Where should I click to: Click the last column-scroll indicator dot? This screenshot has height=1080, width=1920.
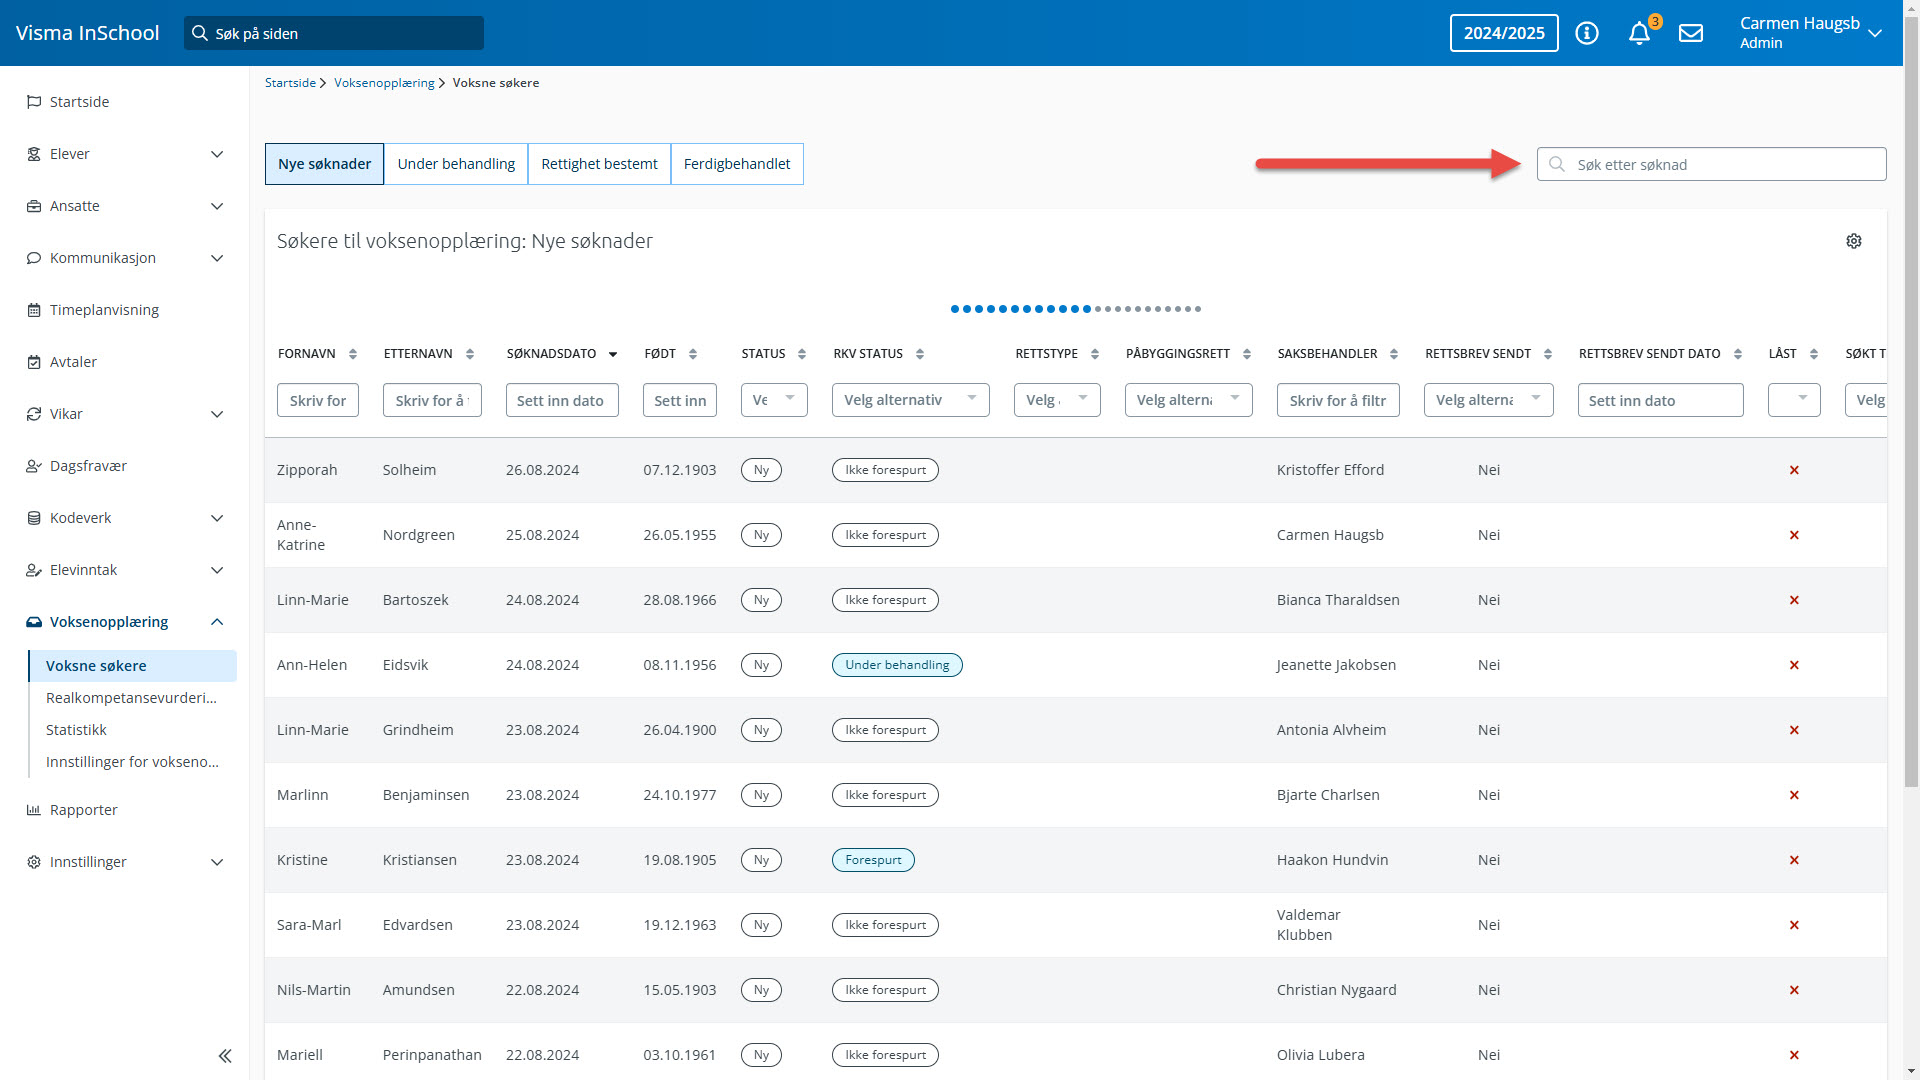click(1198, 309)
